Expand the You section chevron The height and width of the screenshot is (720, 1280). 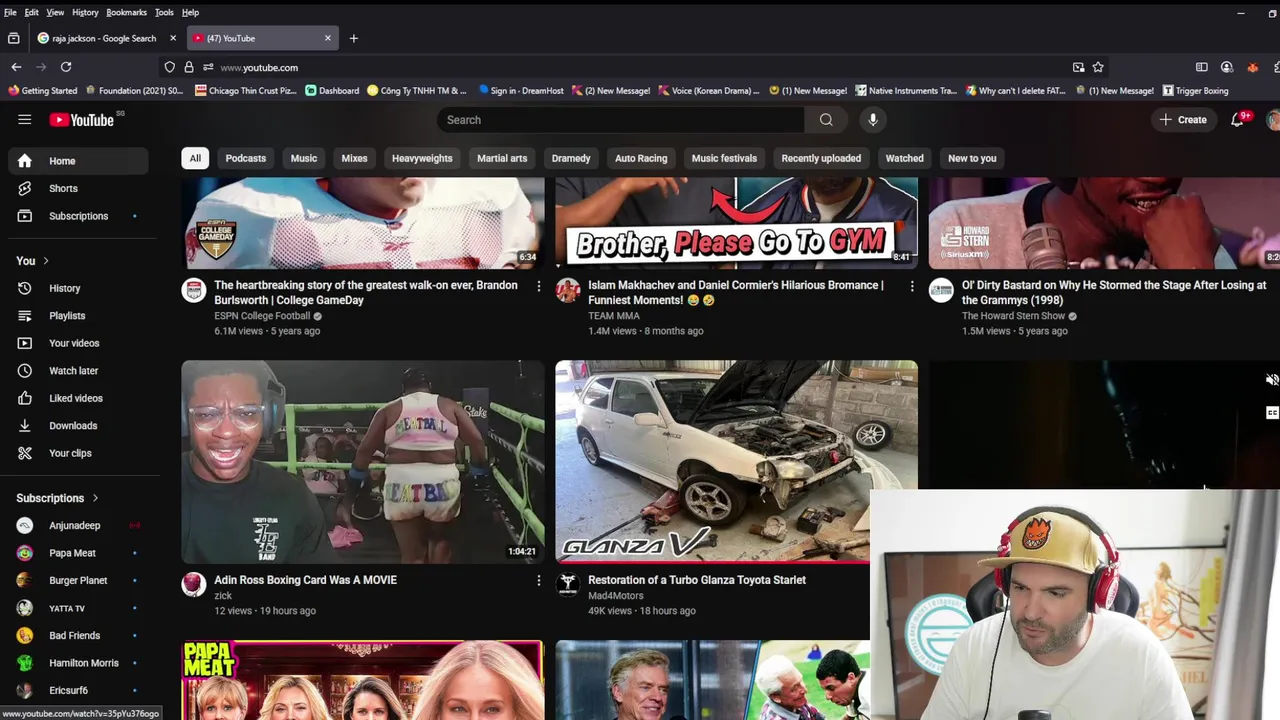tap(45, 261)
